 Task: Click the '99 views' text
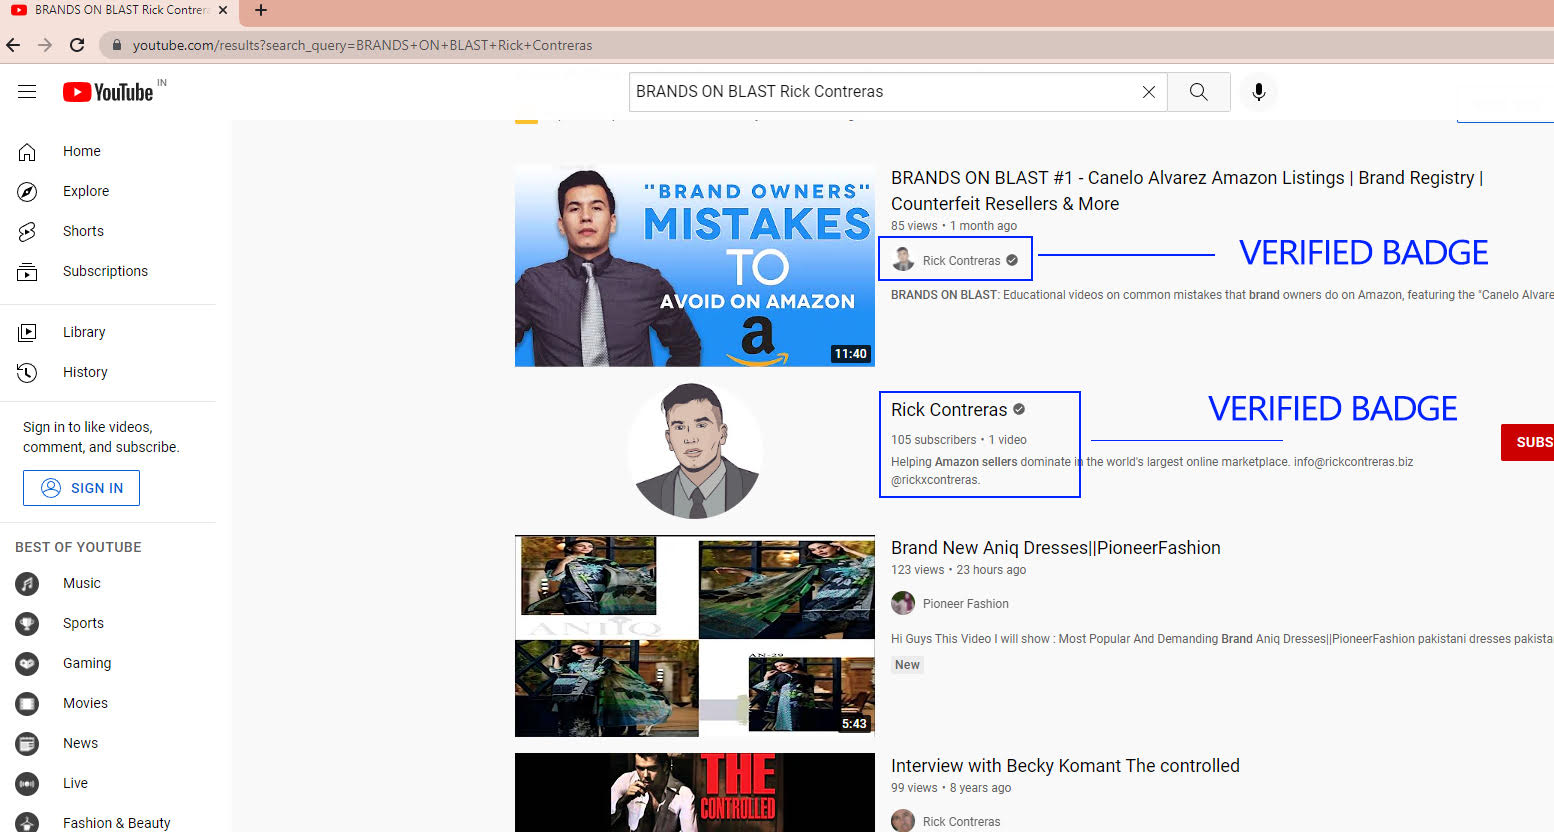pos(914,788)
